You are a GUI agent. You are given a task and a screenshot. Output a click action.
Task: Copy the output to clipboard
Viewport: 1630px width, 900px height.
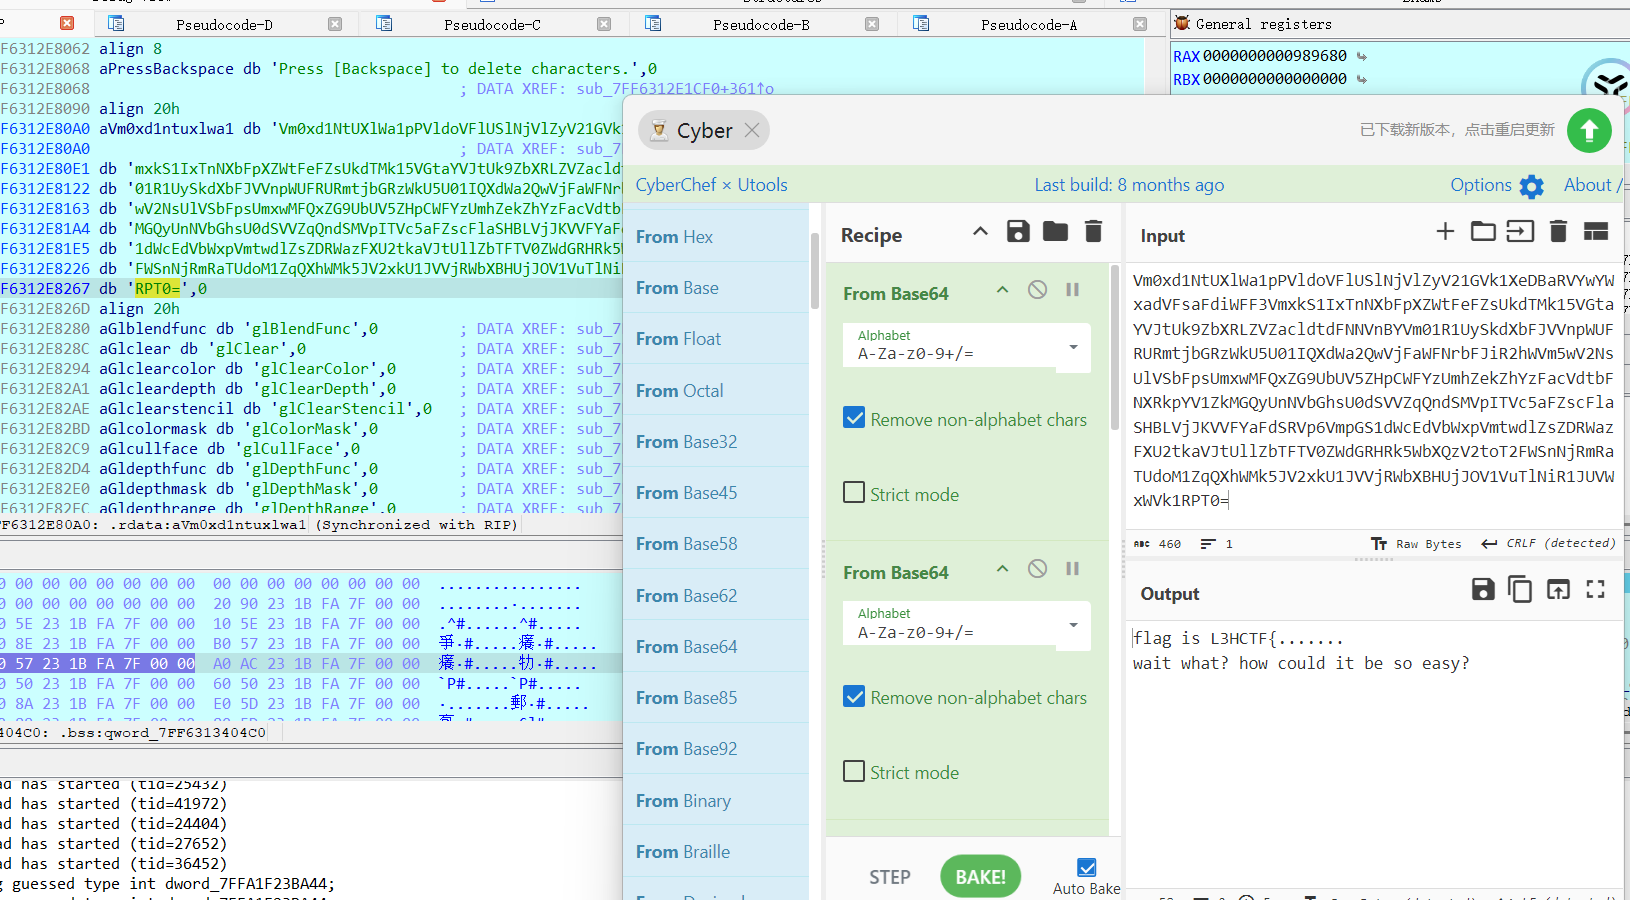coord(1520,590)
